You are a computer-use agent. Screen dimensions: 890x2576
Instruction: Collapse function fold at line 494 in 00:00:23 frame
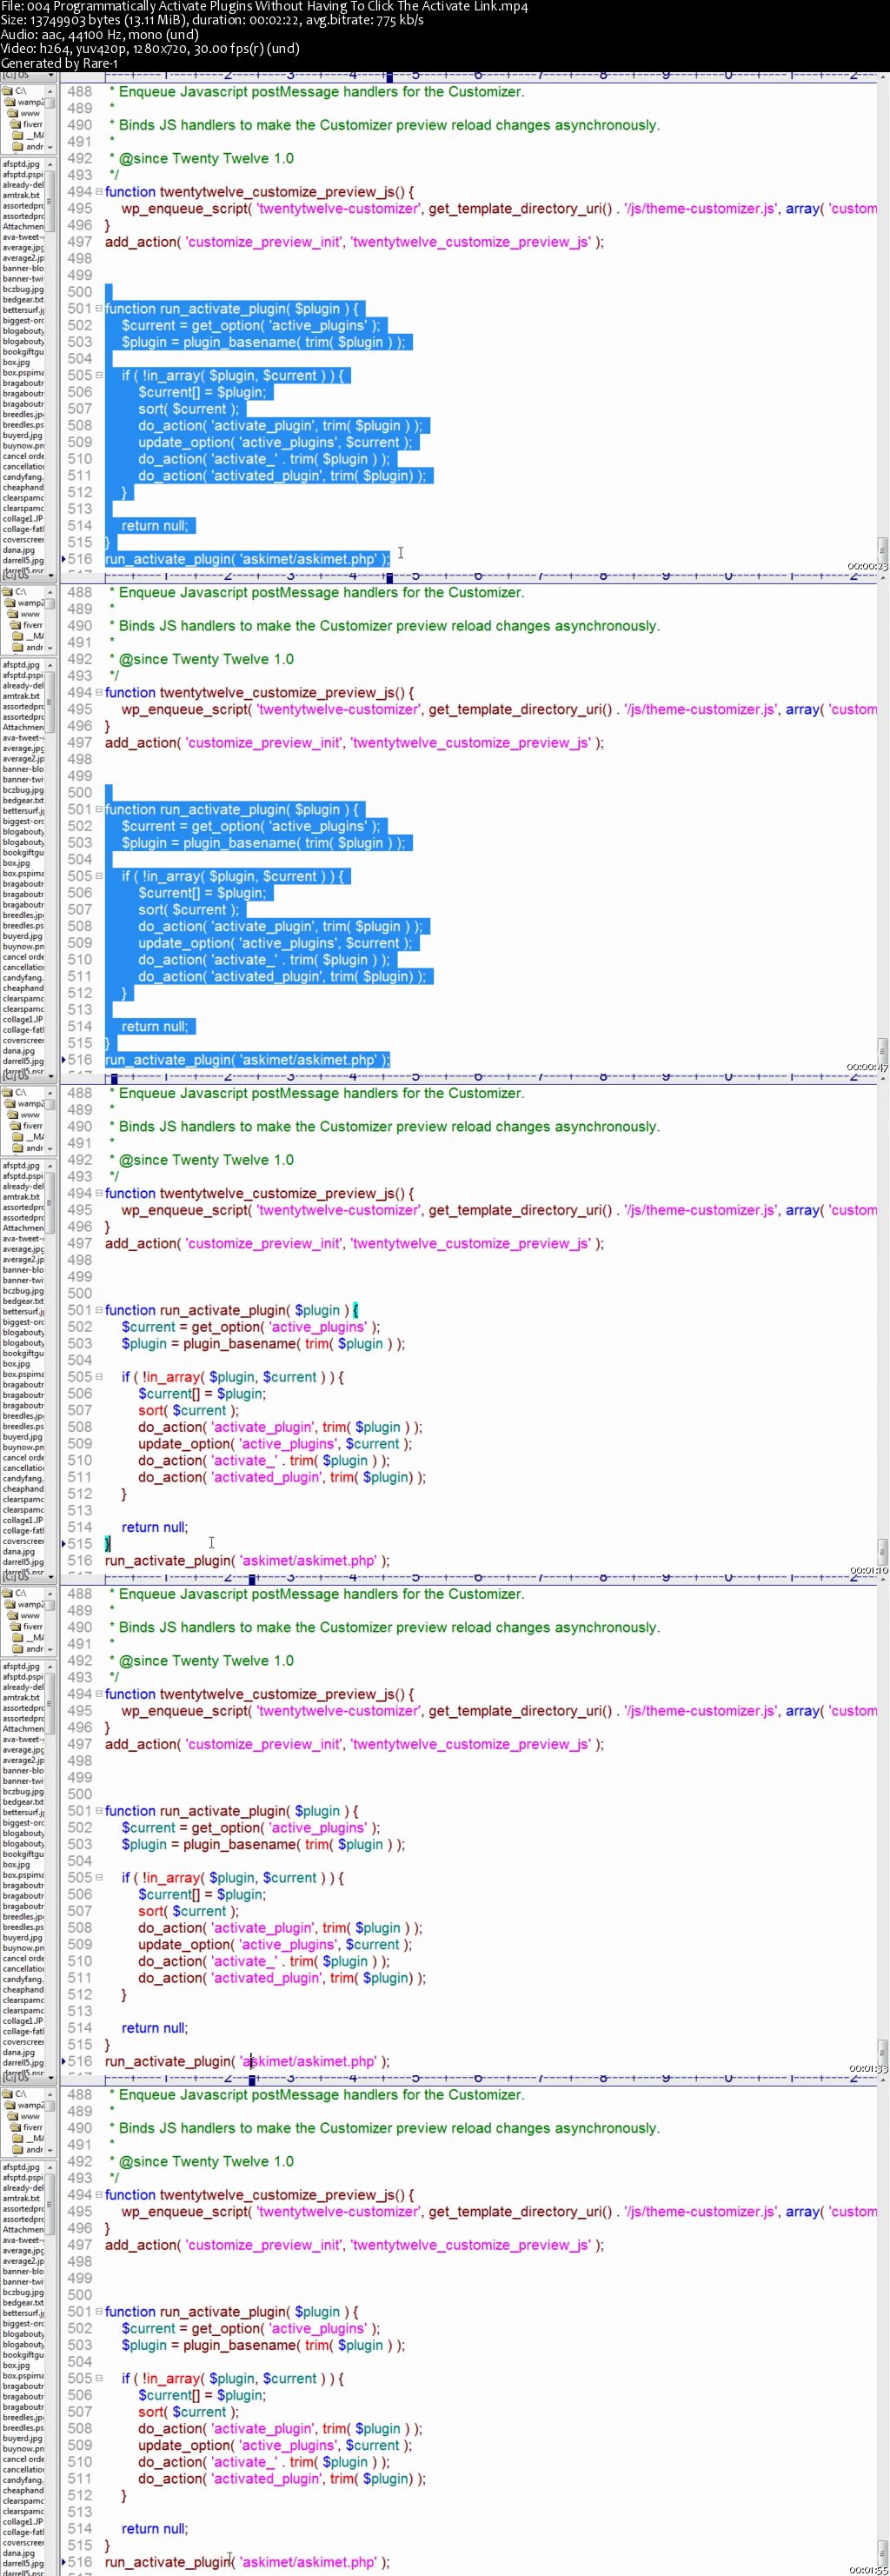(99, 192)
